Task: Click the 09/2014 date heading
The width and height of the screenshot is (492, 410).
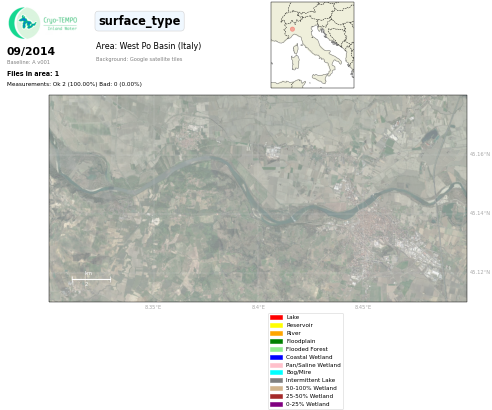Action: coord(31,51)
